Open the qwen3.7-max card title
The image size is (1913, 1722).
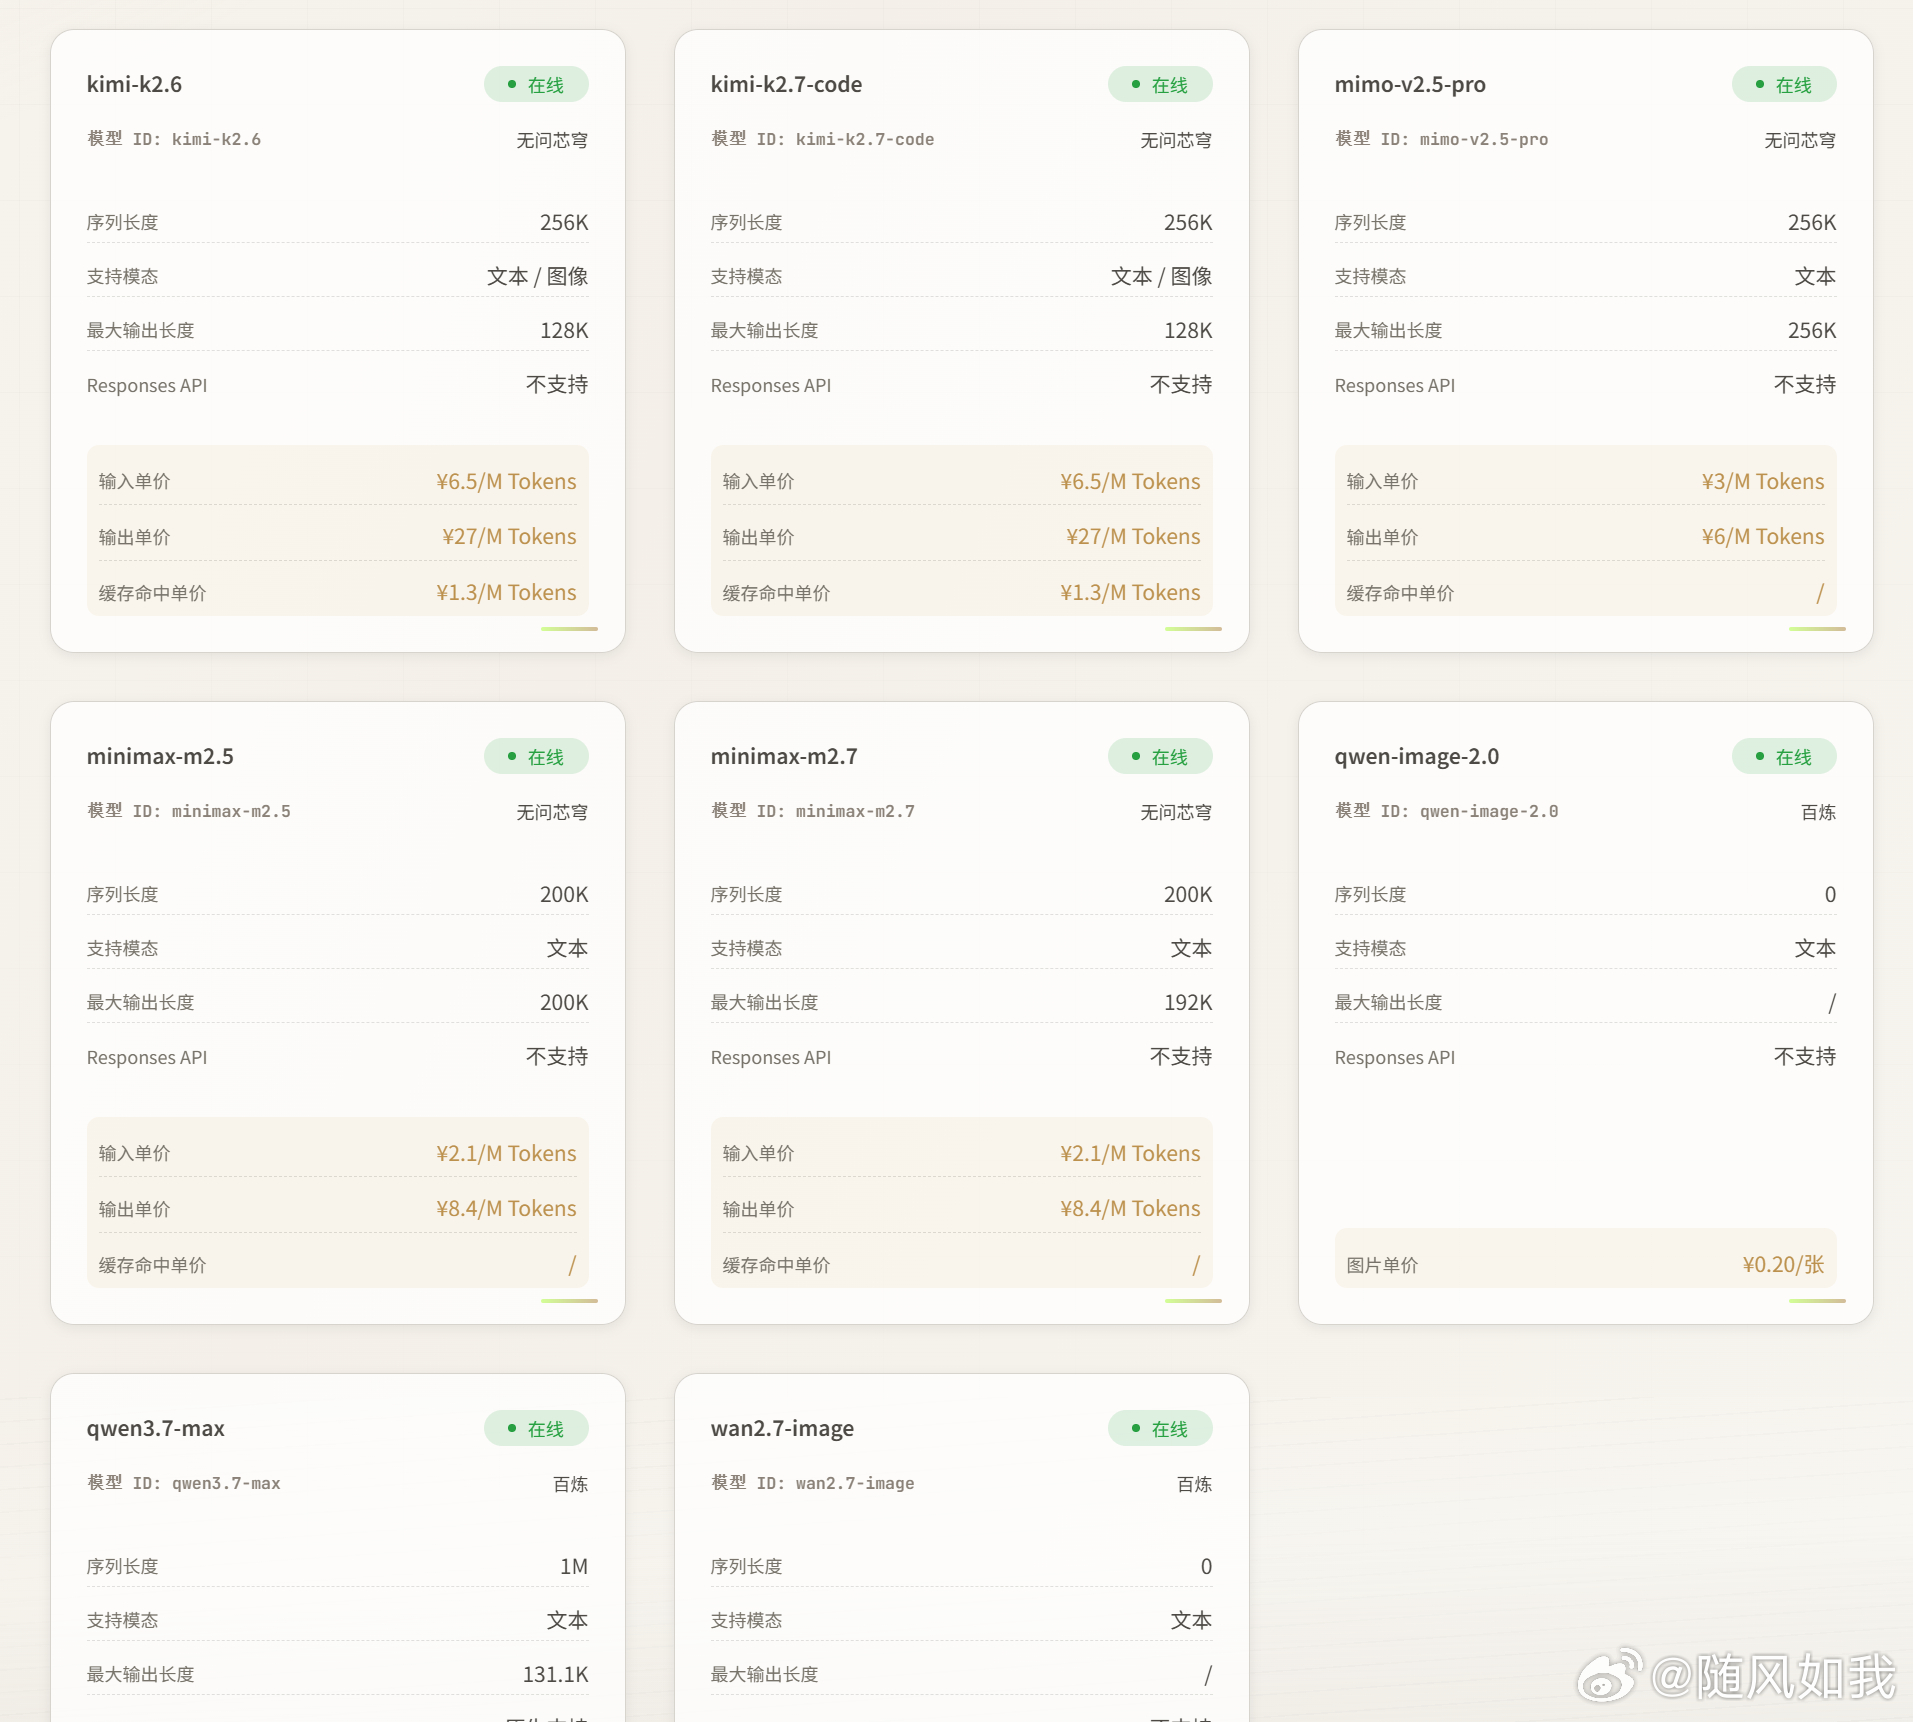pyautogui.click(x=155, y=1428)
